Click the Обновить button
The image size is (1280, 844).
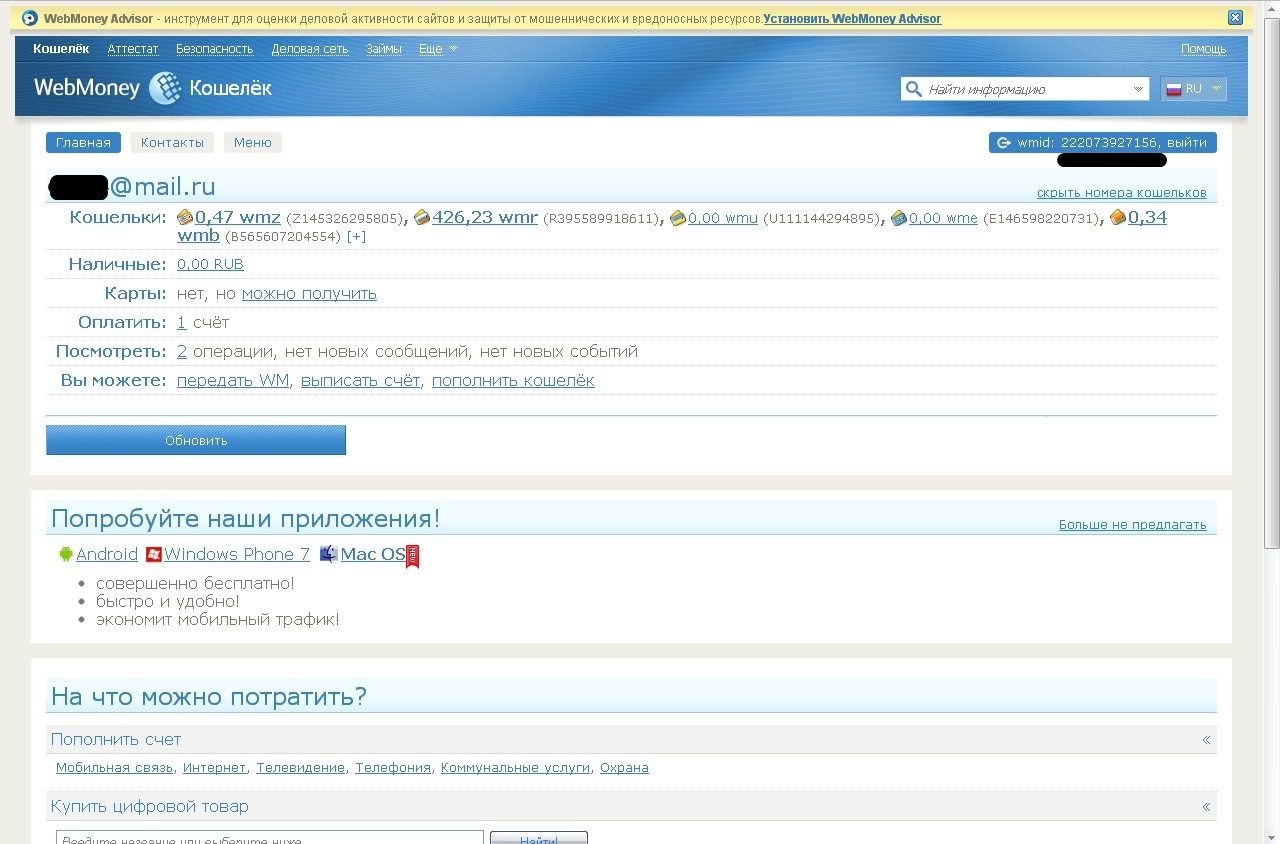(196, 440)
